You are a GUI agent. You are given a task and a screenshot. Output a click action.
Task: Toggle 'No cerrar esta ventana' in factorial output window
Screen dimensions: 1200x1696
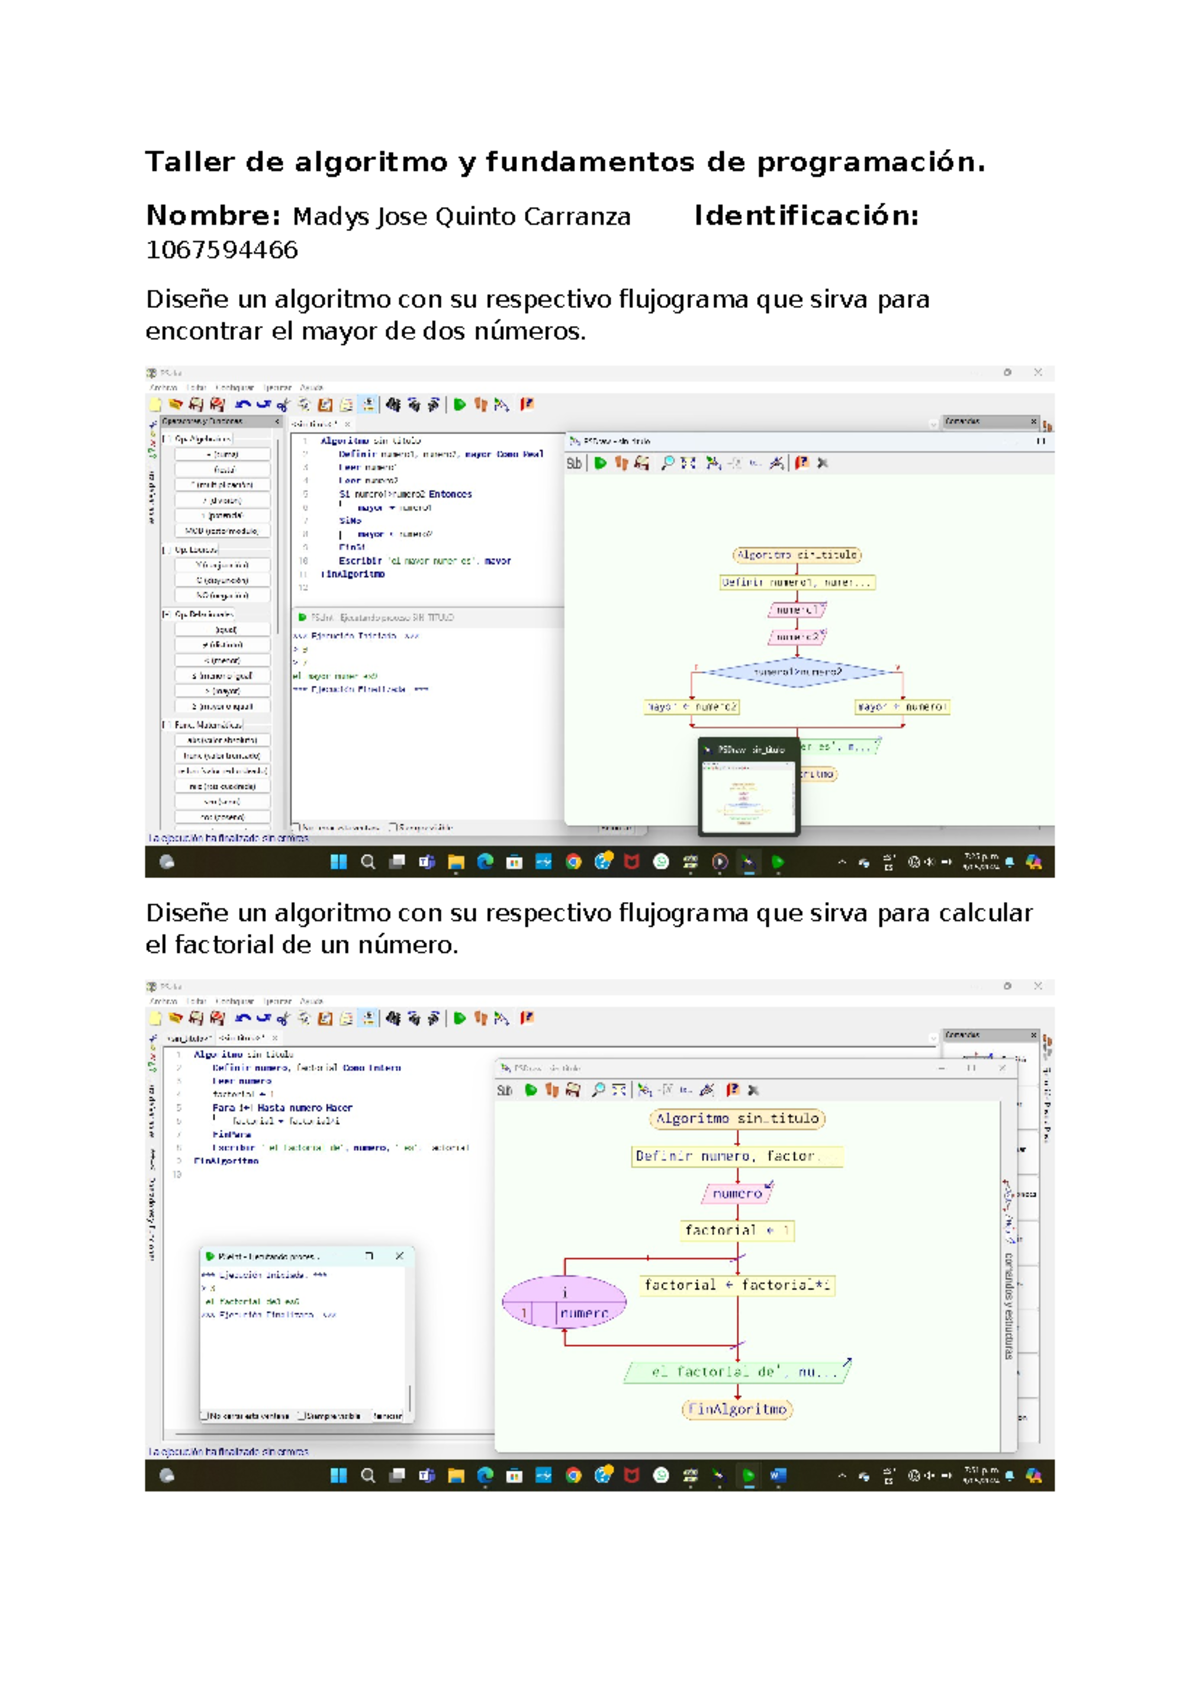pos(246,1416)
